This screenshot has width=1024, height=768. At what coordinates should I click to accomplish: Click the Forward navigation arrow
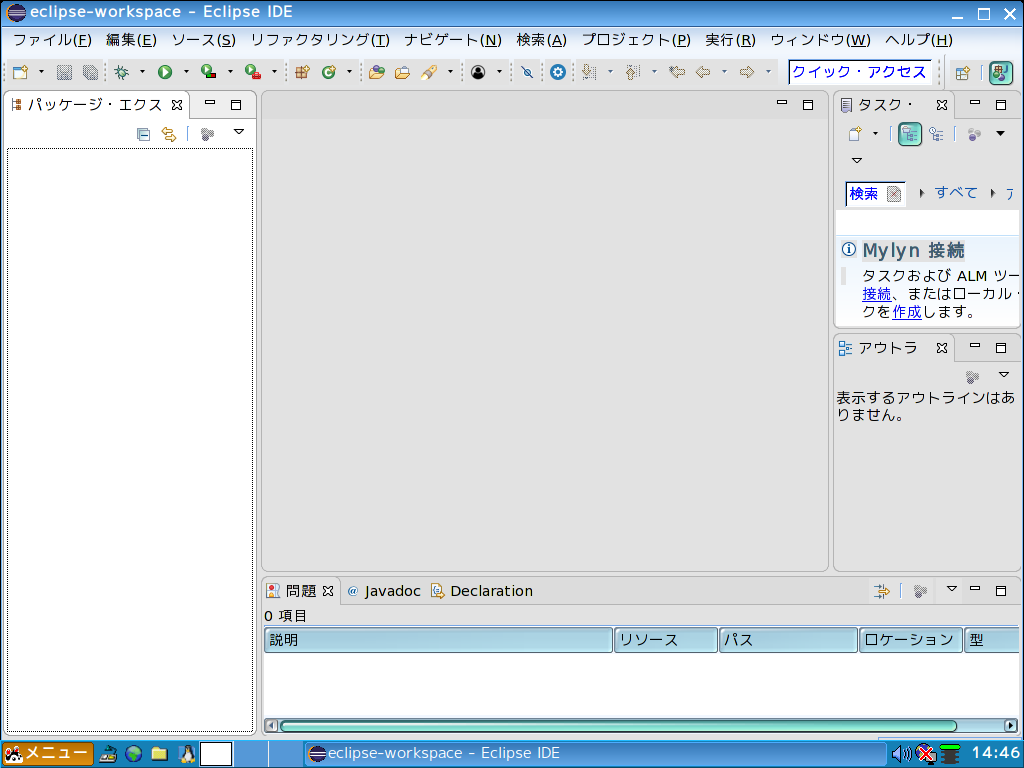coord(747,72)
